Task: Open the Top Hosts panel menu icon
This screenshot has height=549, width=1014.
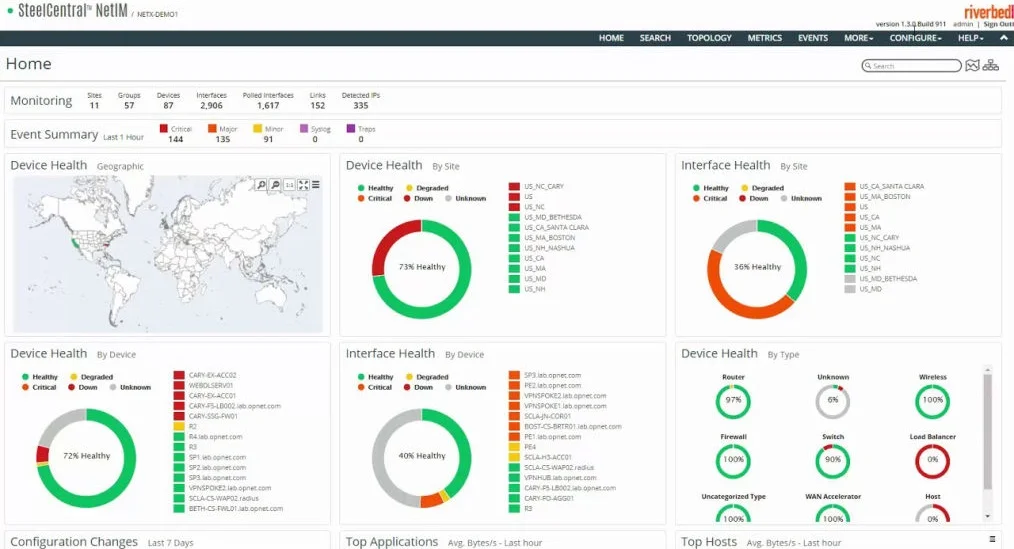Action: (x=993, y=539)
